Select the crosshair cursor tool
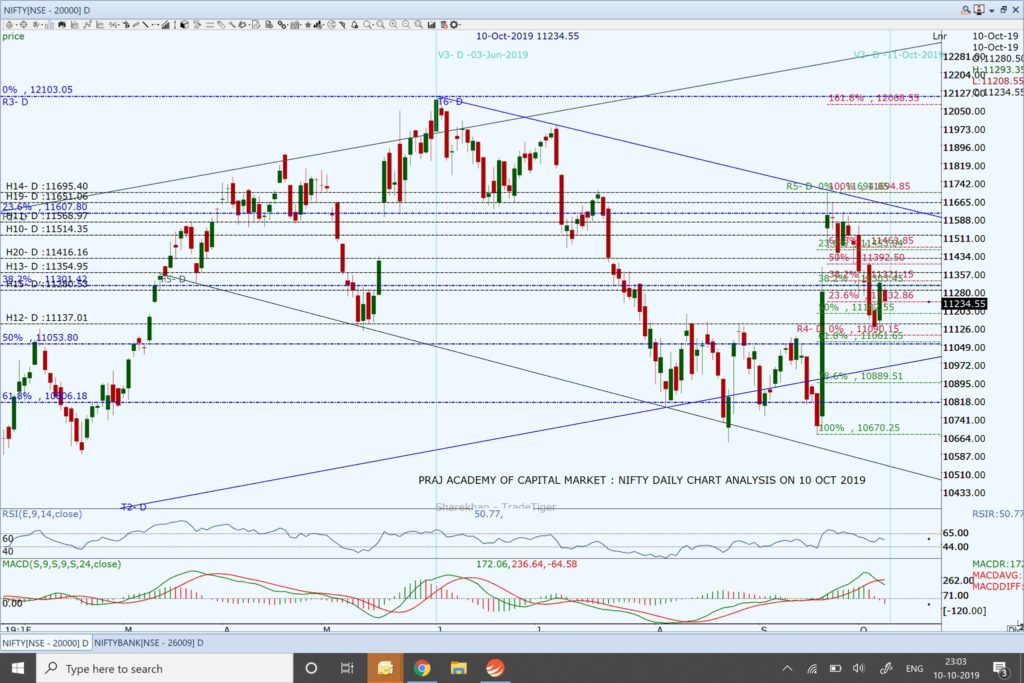 (24, 25)
